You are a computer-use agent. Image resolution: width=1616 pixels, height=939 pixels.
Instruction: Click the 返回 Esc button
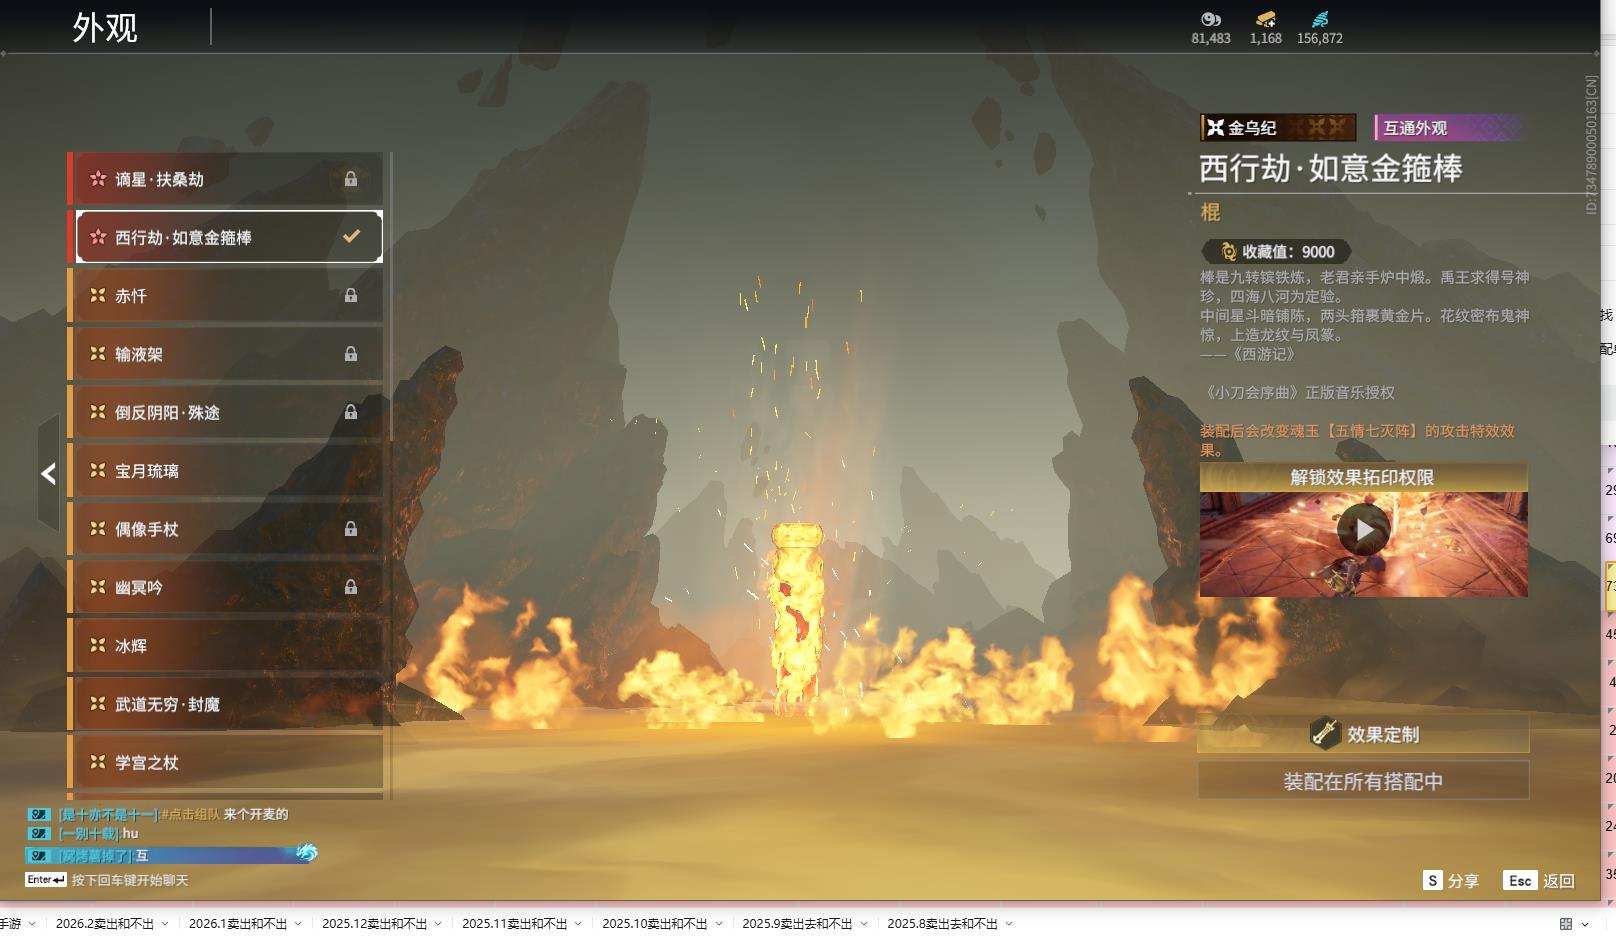click(x=1539, y=881)
